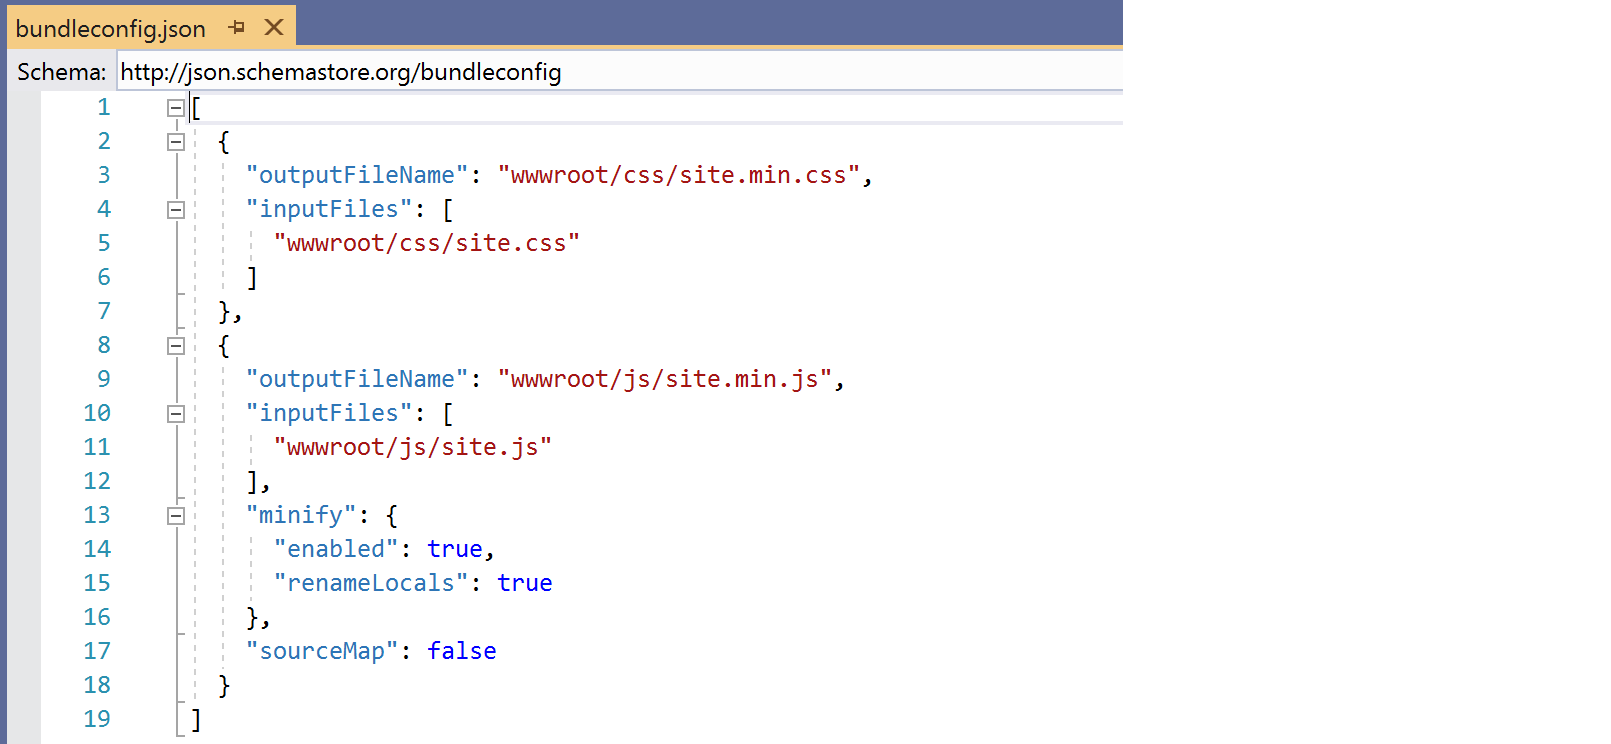Select the bundleconfig.json document tab
This screenshot has height=744, width=1611.
[110, 28]
